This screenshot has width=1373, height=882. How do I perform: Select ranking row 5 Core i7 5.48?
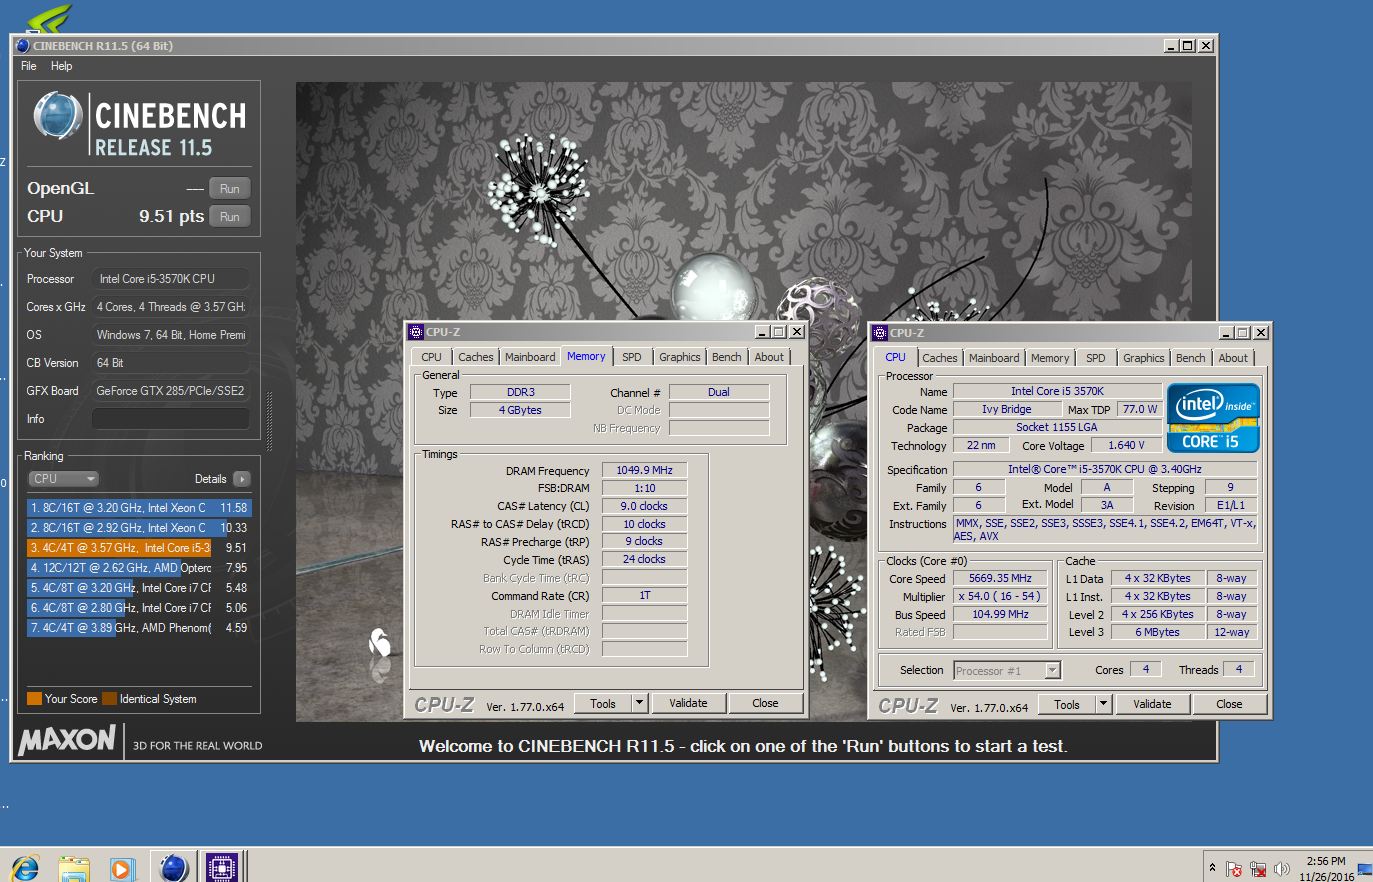coord(138,588)
